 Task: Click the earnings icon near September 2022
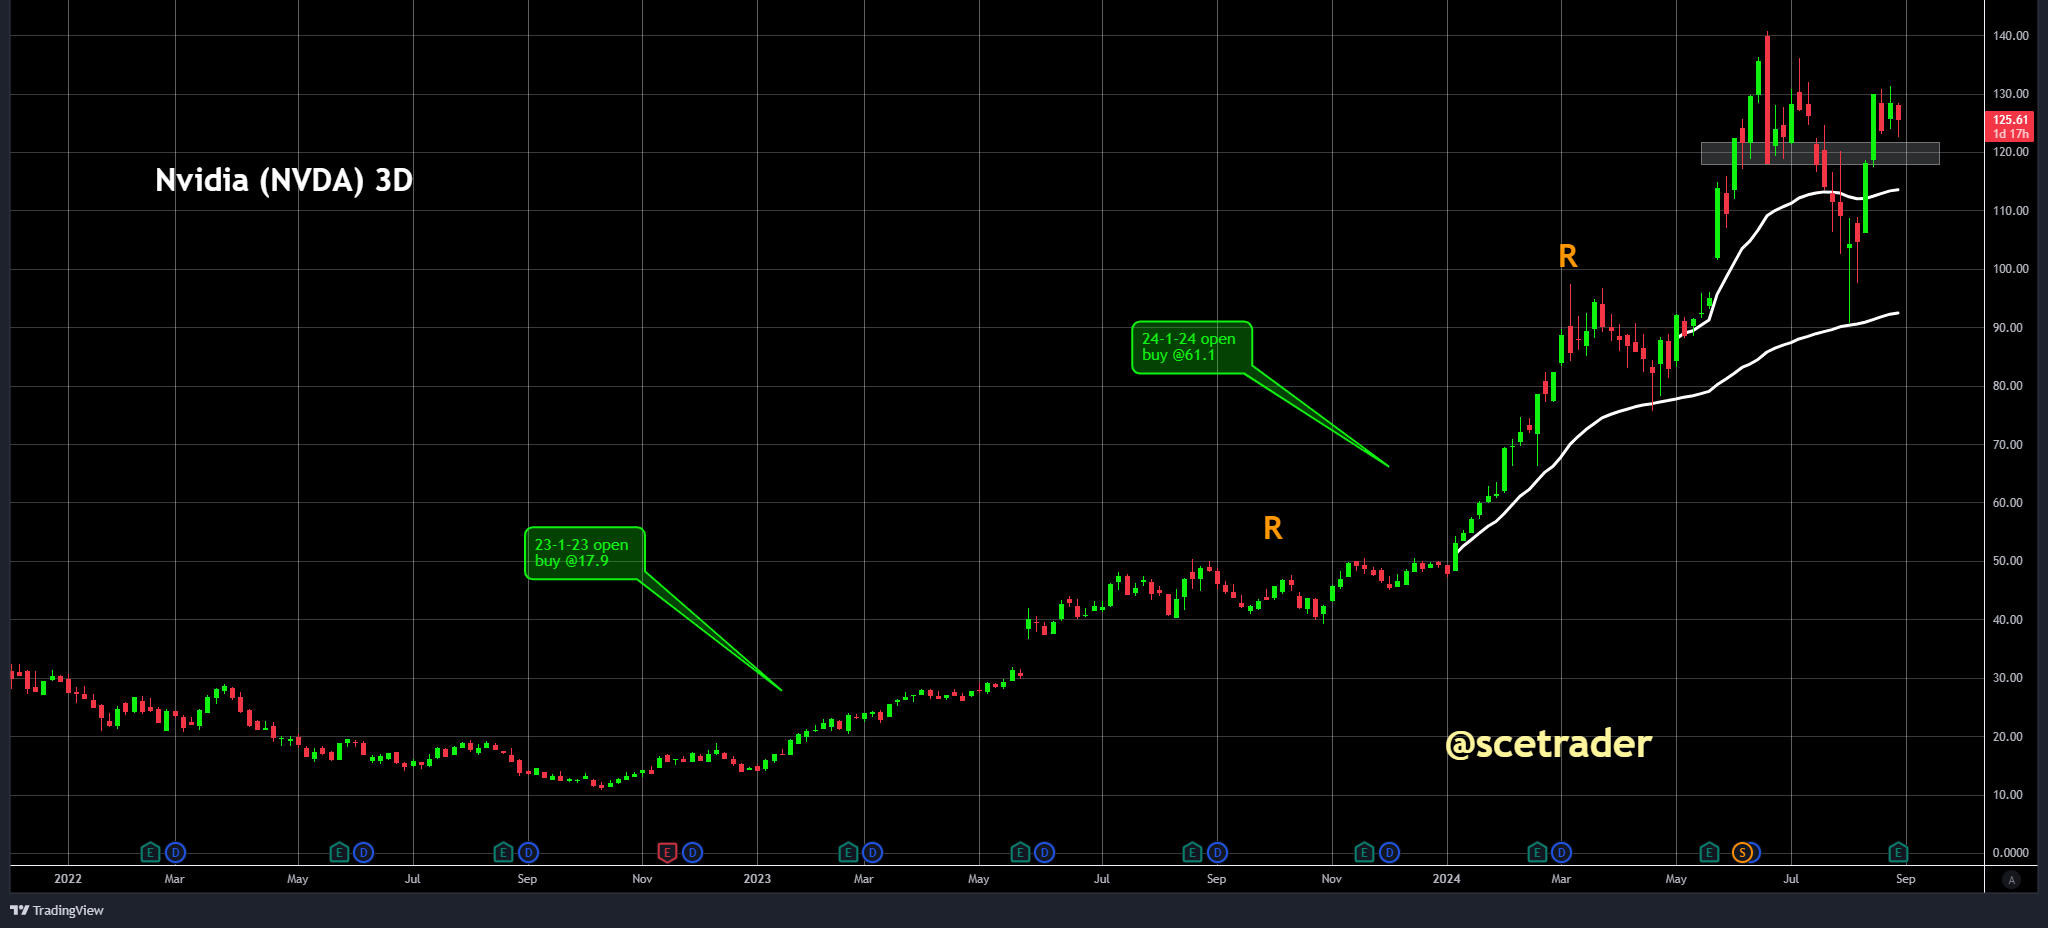click(503, 853)
